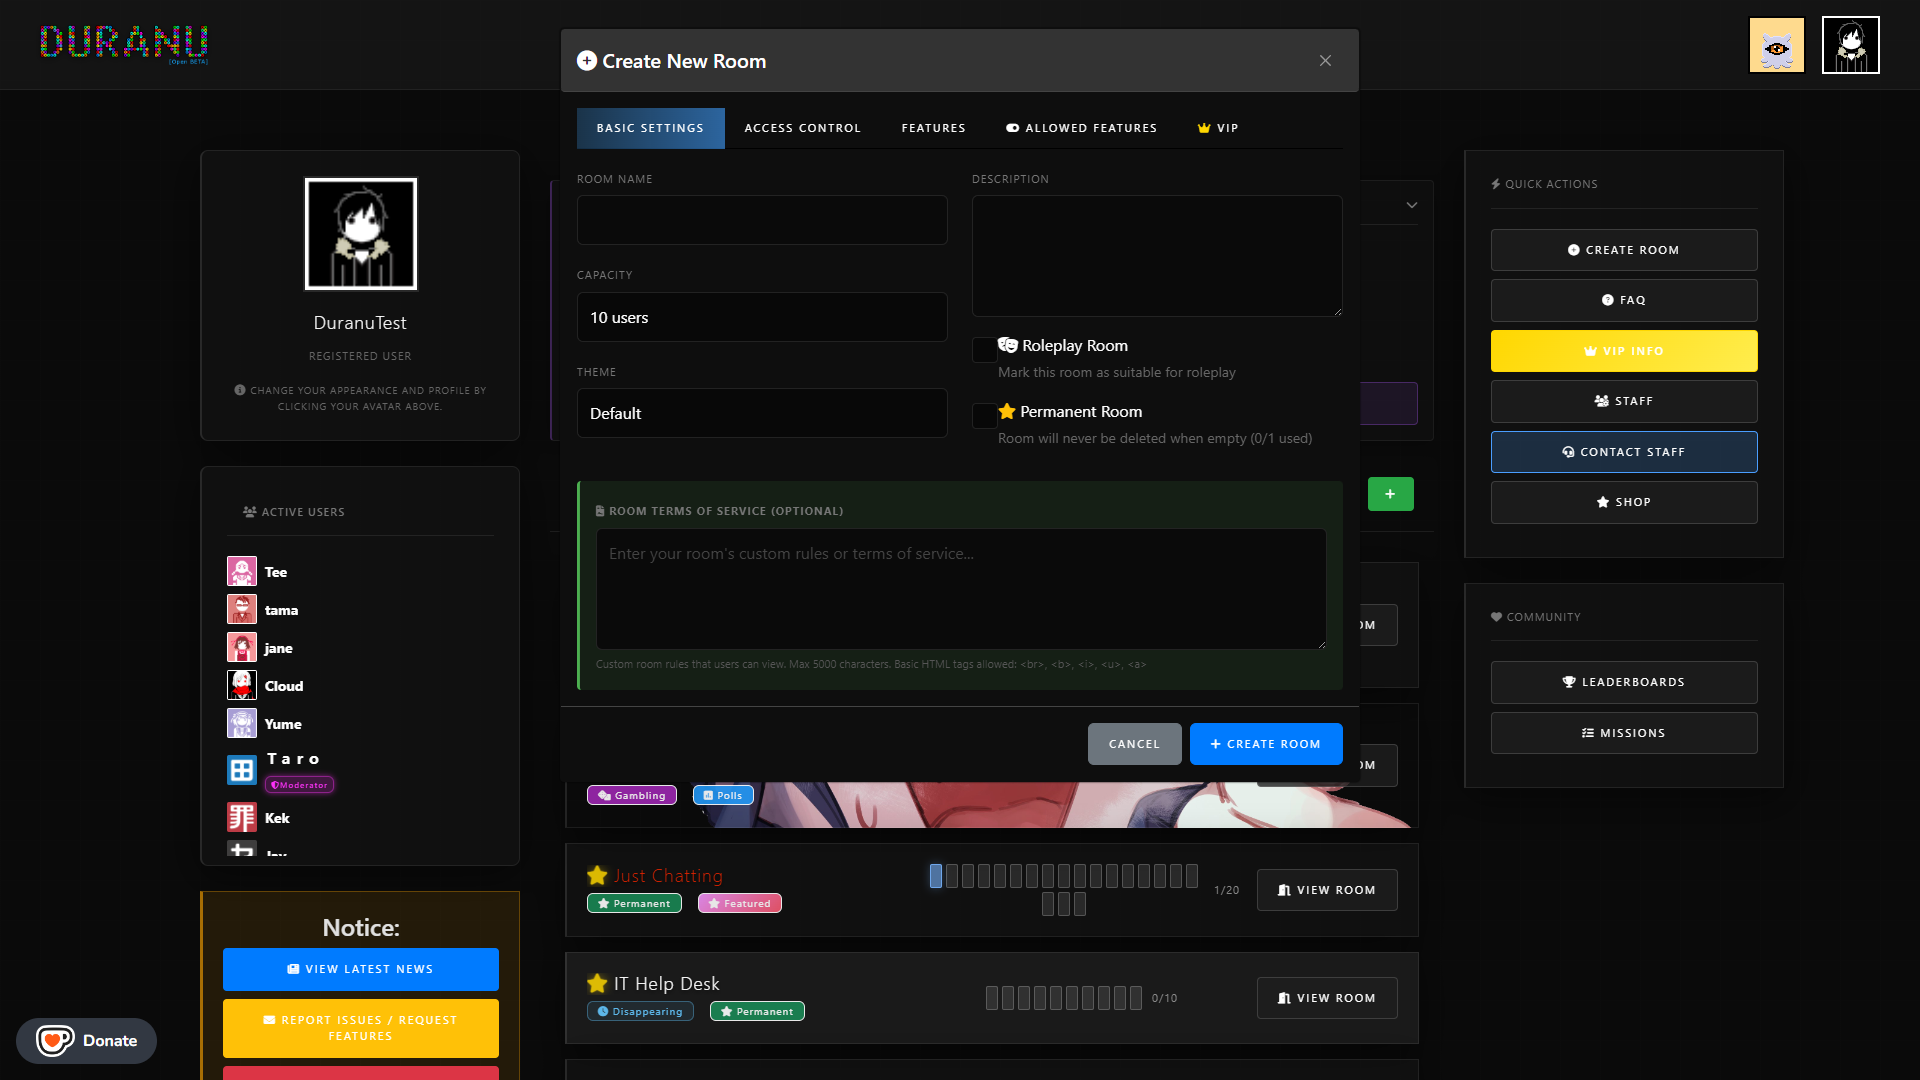Click the eye creature avatar icon in the header

[x=1776, y=45]
